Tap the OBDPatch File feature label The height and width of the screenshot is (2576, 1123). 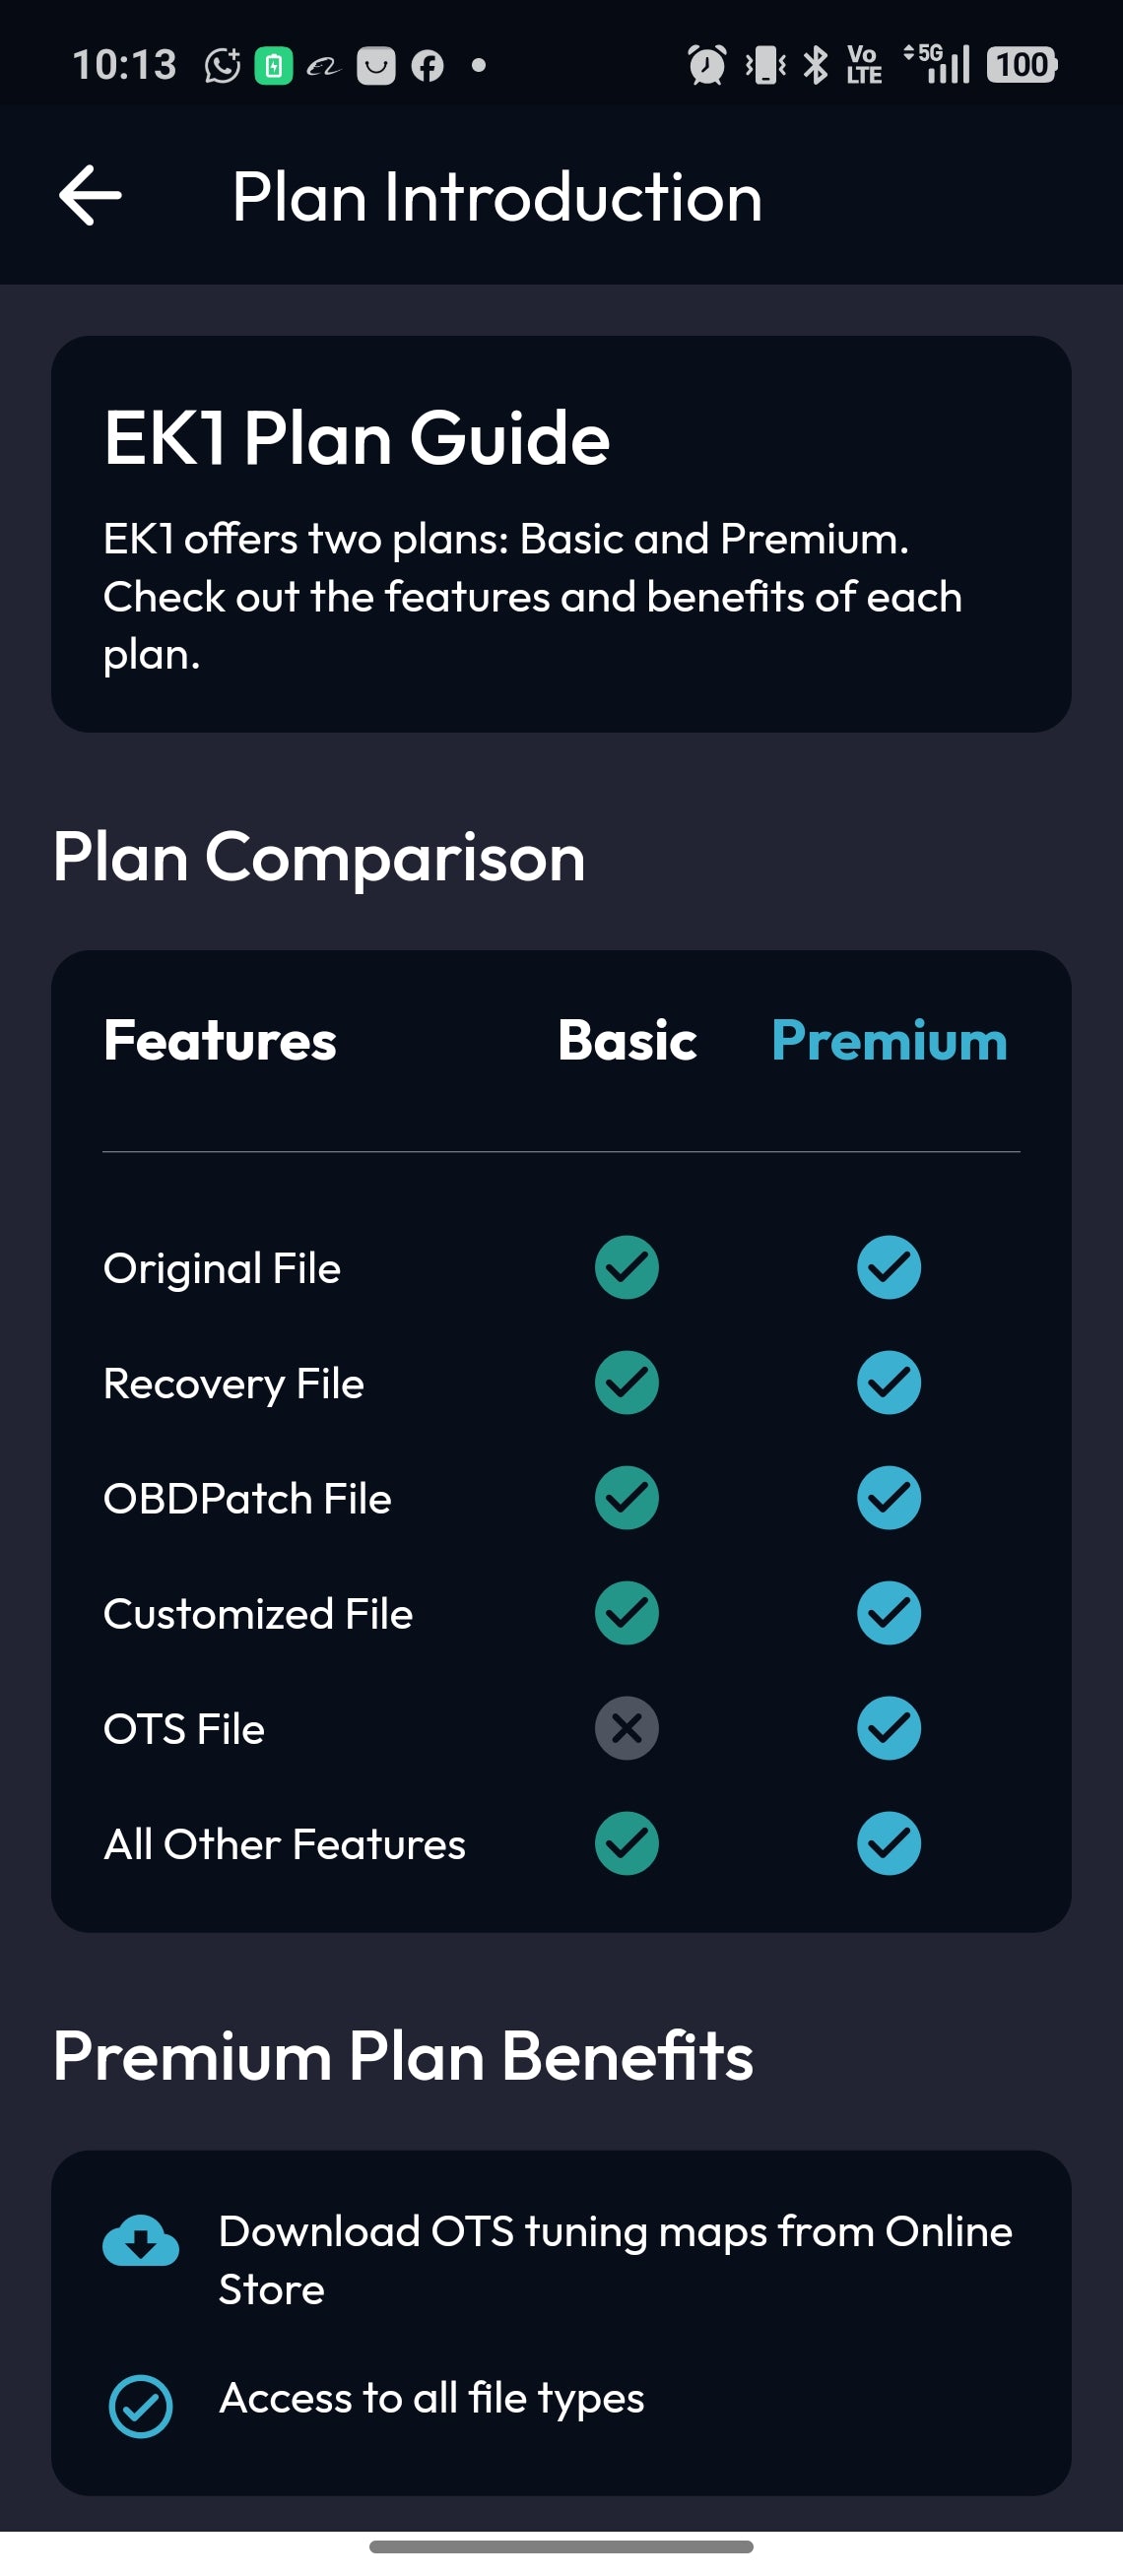click(x=247, y=1498)
